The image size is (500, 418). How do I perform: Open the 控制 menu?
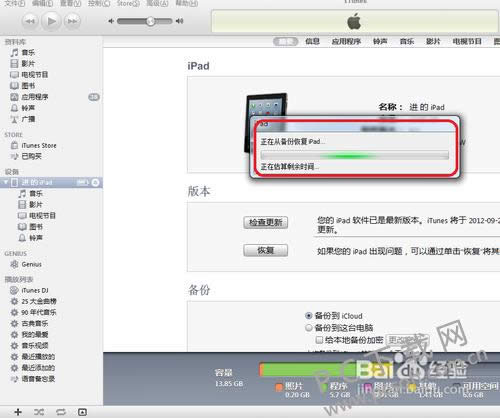(99, 3)
